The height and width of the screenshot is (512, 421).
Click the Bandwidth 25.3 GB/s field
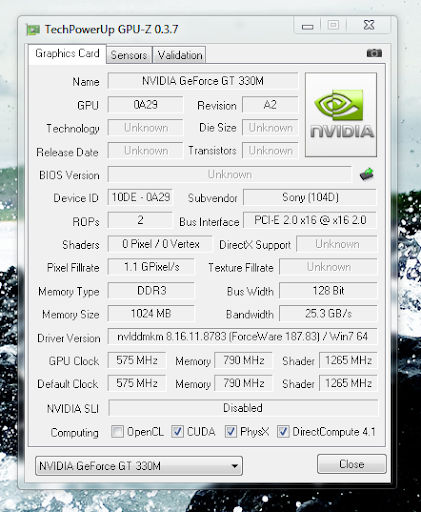[328, 313]
